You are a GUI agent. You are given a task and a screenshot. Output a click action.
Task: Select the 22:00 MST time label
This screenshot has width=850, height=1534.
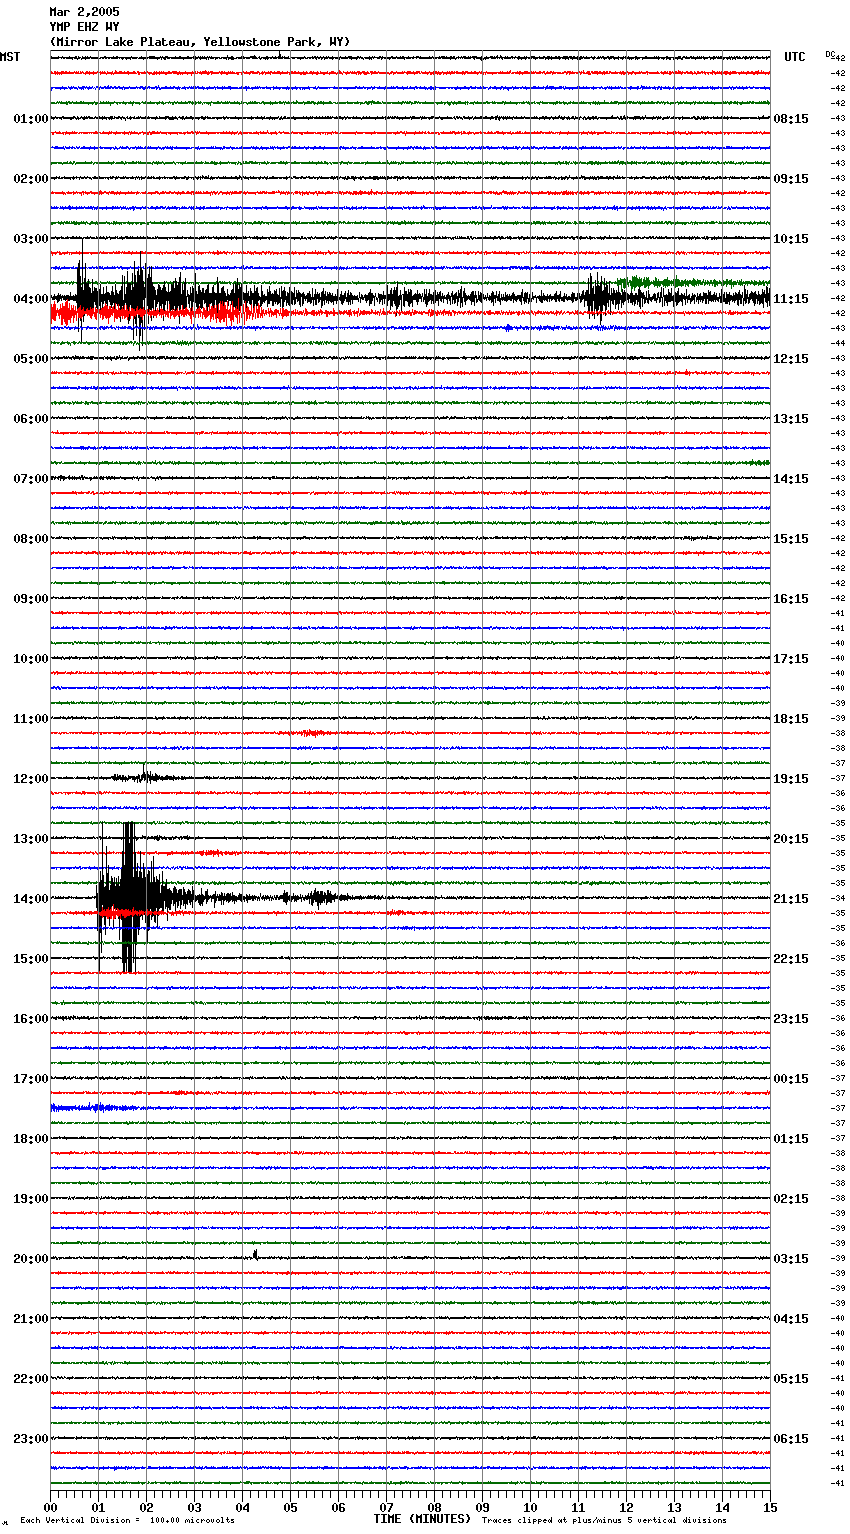[31, 1379]
